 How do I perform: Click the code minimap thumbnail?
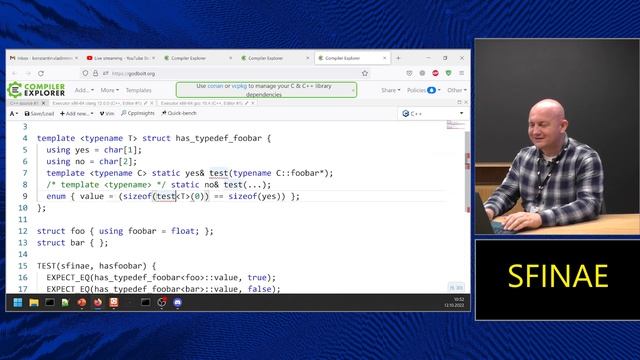(x=455, y=125)
